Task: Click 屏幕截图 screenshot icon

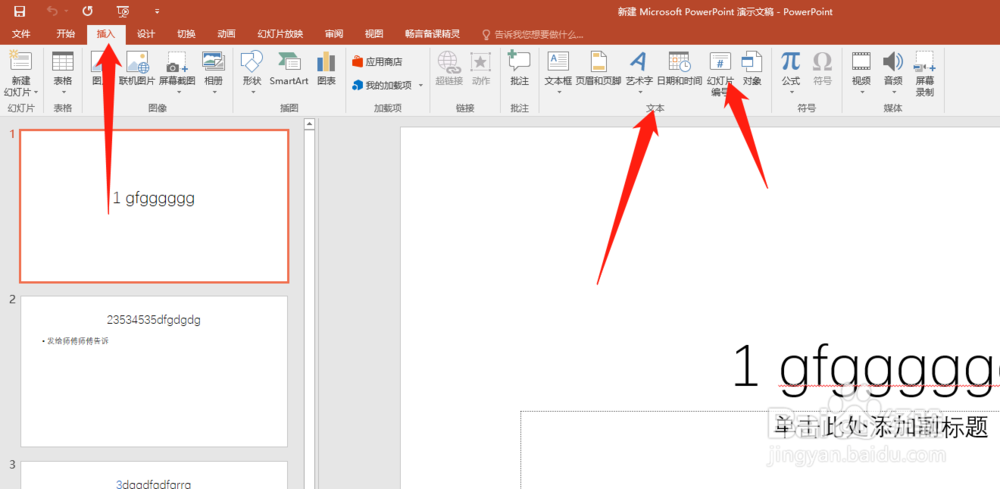Action: click(x=177, y=62)
